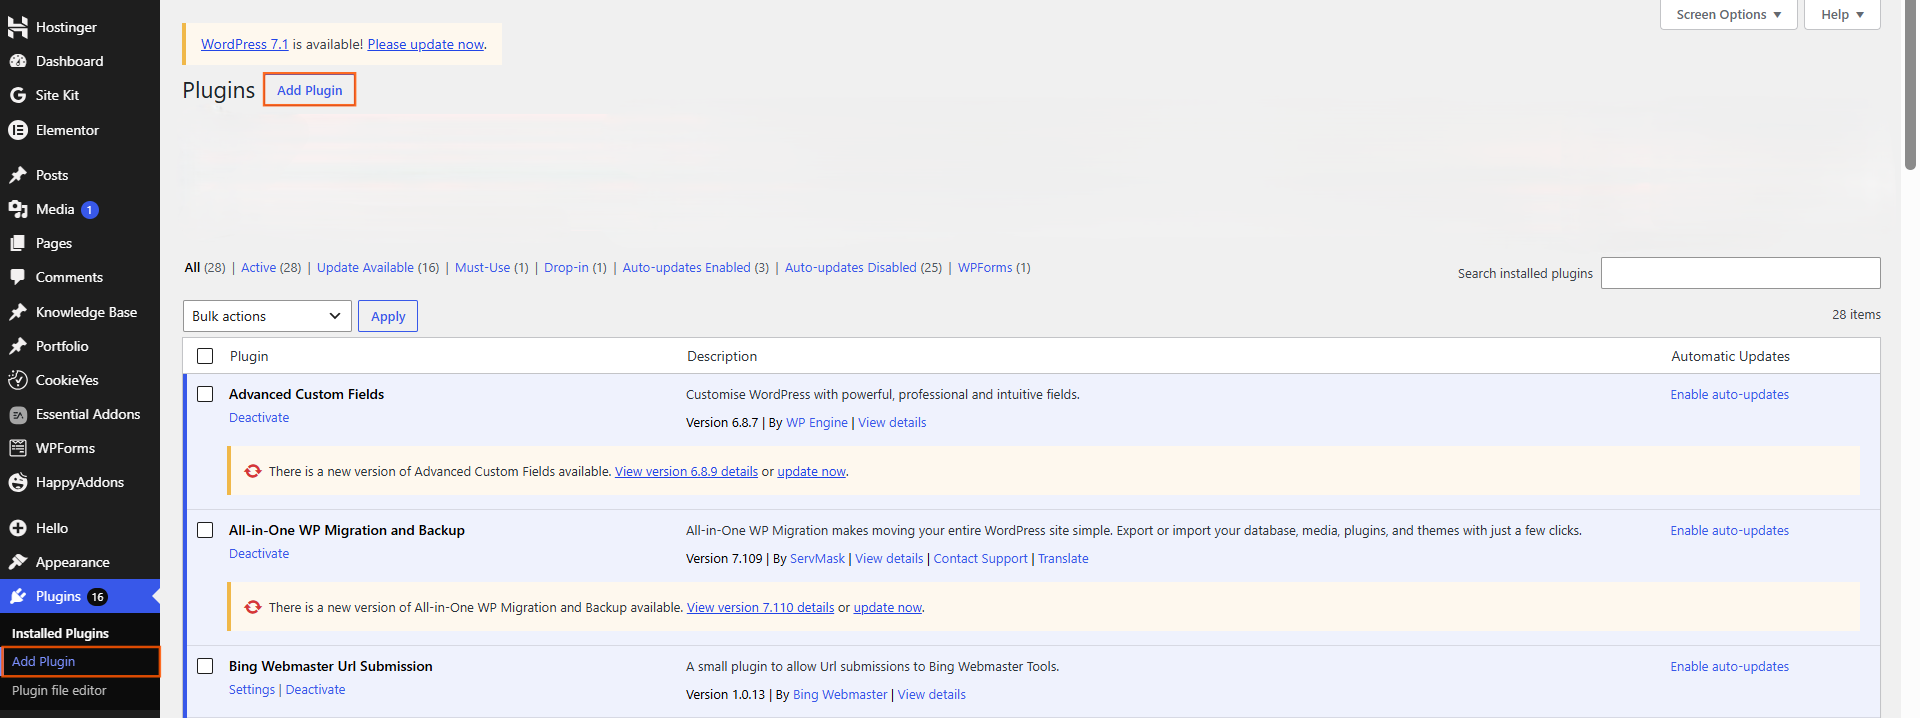Click the Media count badge showing 1
This screenshot has width=1920, height=718.
(x=90, y=210)
